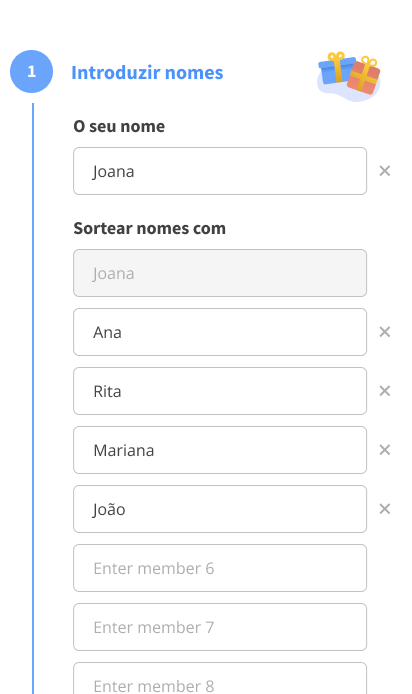Screen dimensions: 412x694
Task: Focus the O seu nome Joana field
Action: pyautogui.click(x=220, y=171)
